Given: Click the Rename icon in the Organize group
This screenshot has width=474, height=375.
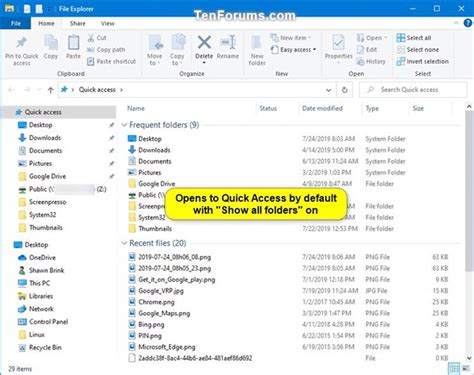Looking at the screenshot, I should pyautogui.click(x=228, y=43).
